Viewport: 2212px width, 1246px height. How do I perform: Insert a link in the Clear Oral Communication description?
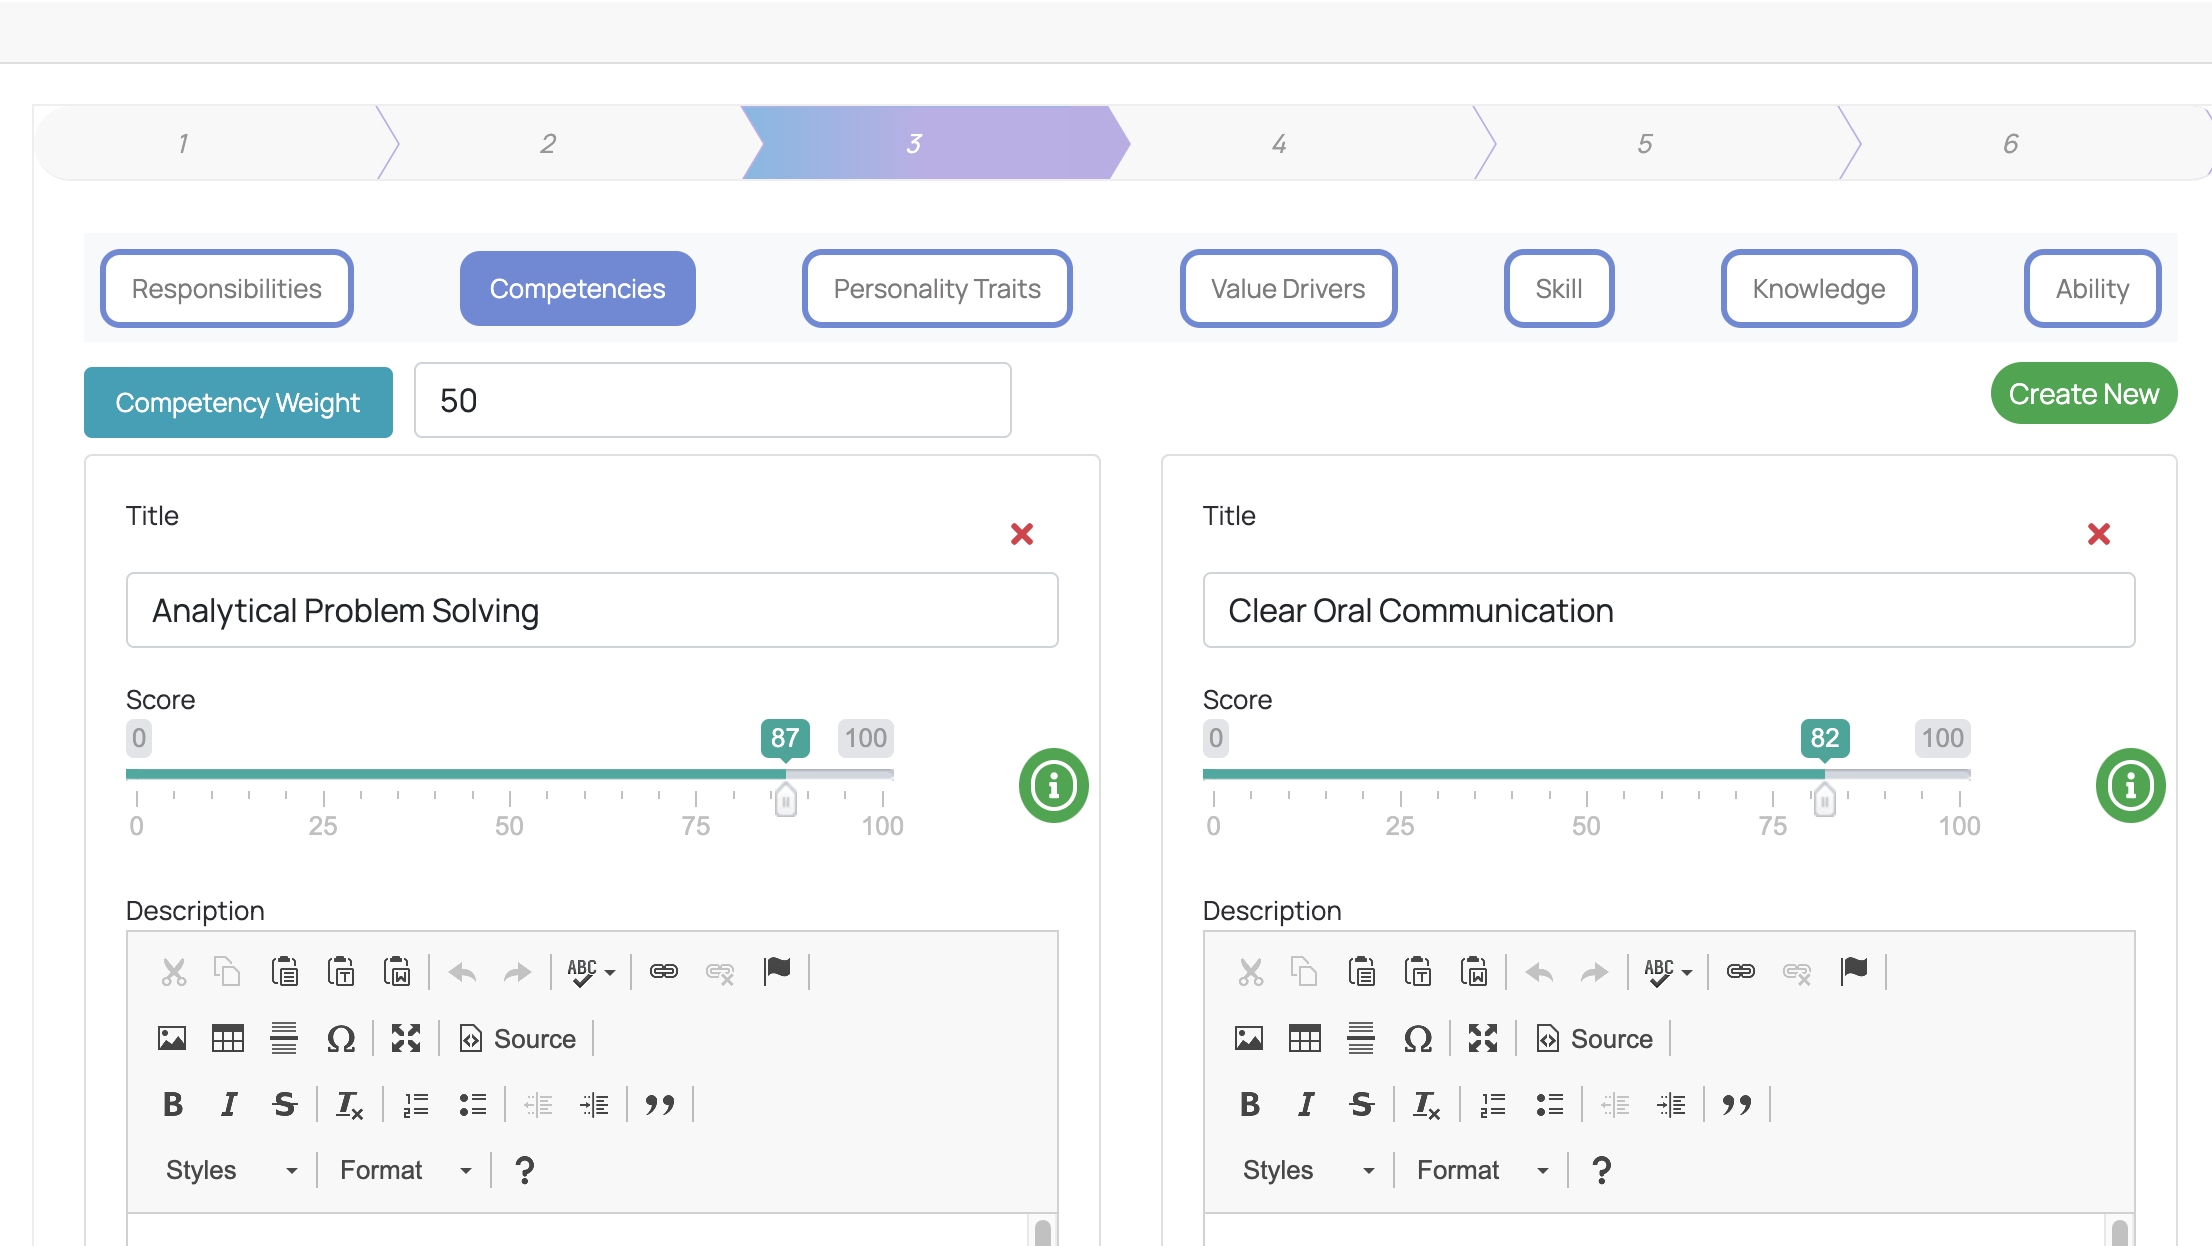coord(1740,971)
